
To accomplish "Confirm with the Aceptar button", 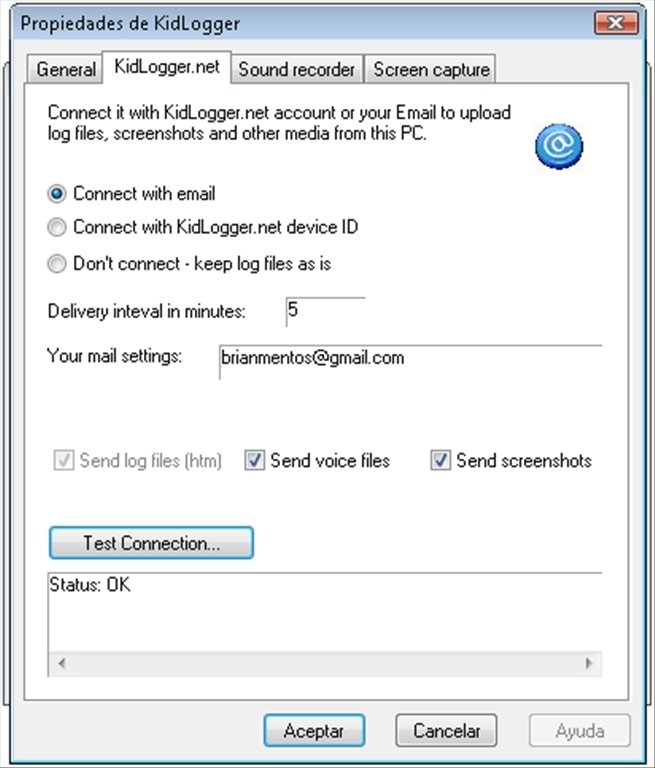I will tap(314, 730).
